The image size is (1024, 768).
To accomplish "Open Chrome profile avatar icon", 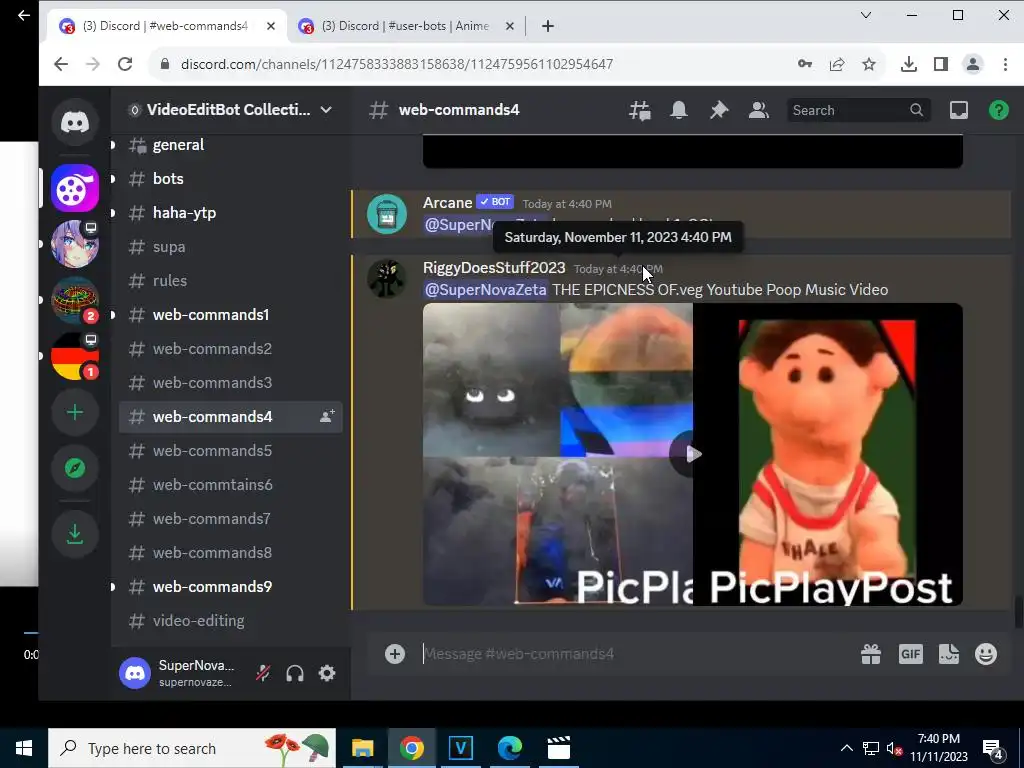I will tap(973, 64).
